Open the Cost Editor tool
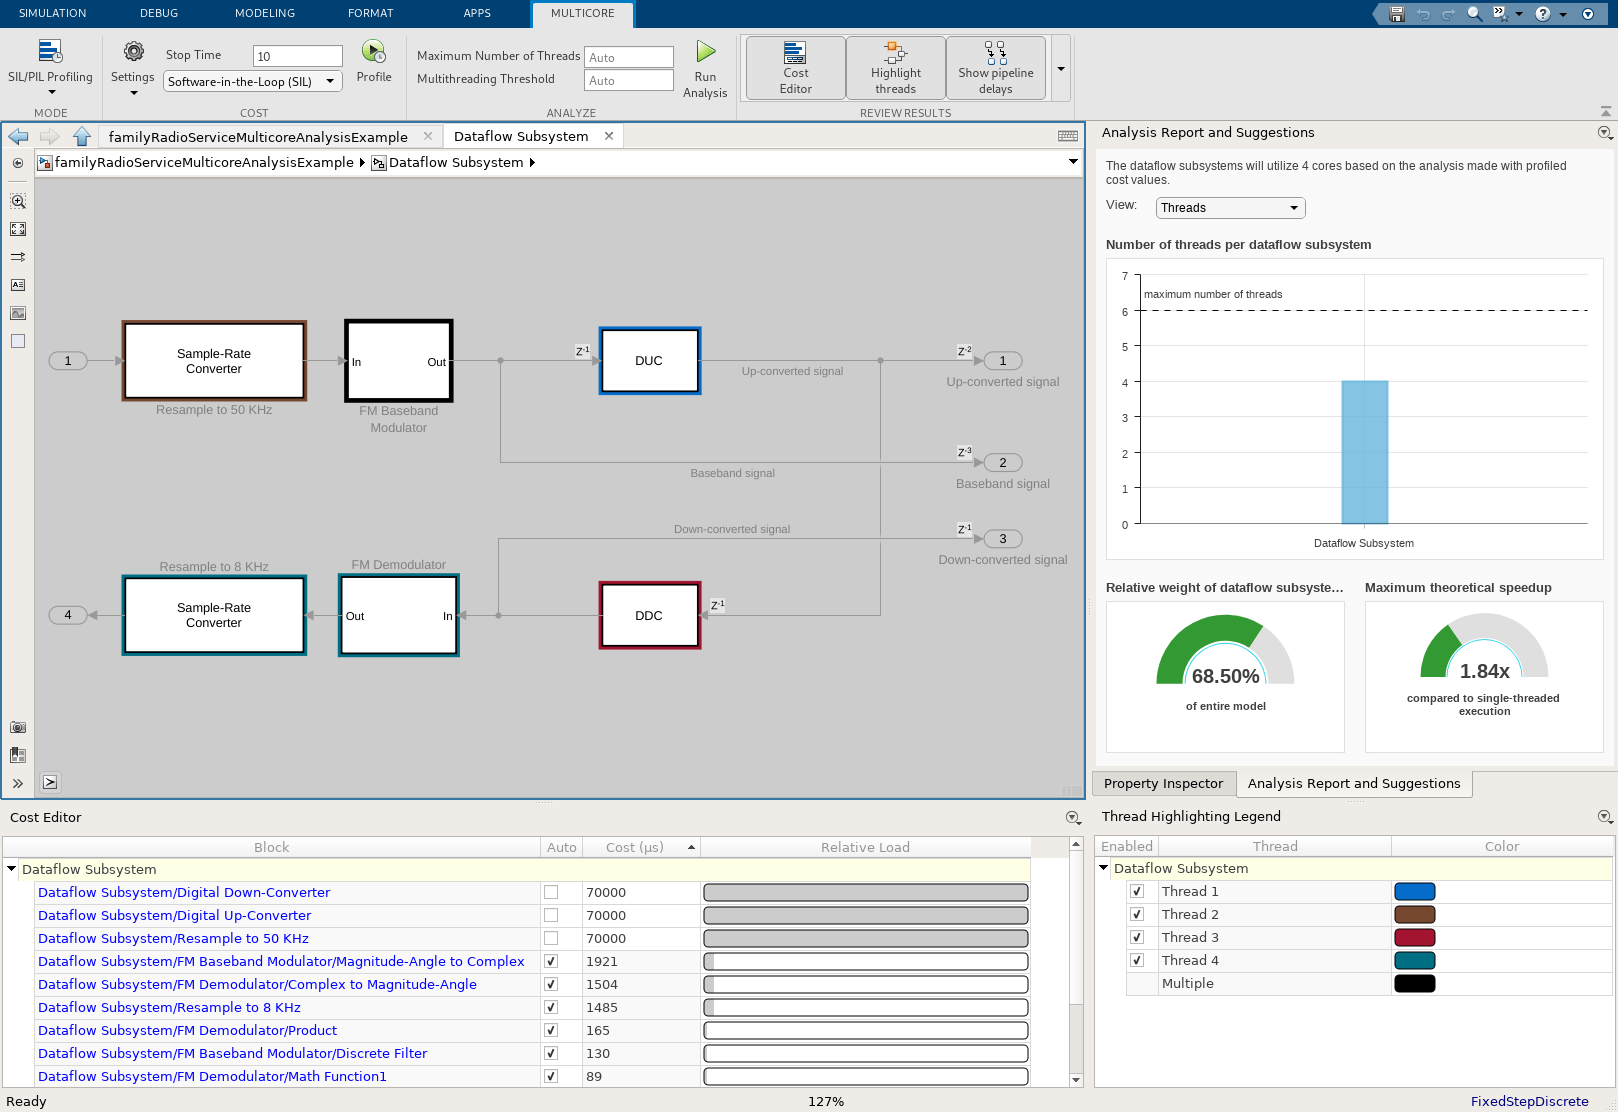Viewport: 1618px width, 1112px height. pos(796,68)
